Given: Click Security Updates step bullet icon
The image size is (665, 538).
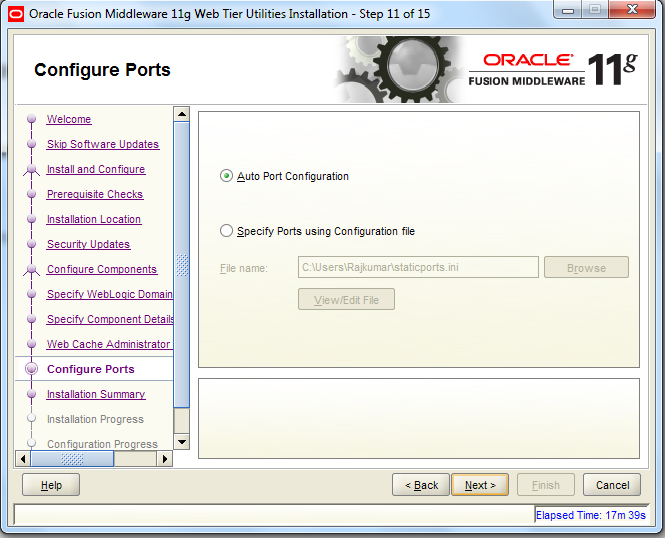Looking at the screenshot, I should pos(31,244).
